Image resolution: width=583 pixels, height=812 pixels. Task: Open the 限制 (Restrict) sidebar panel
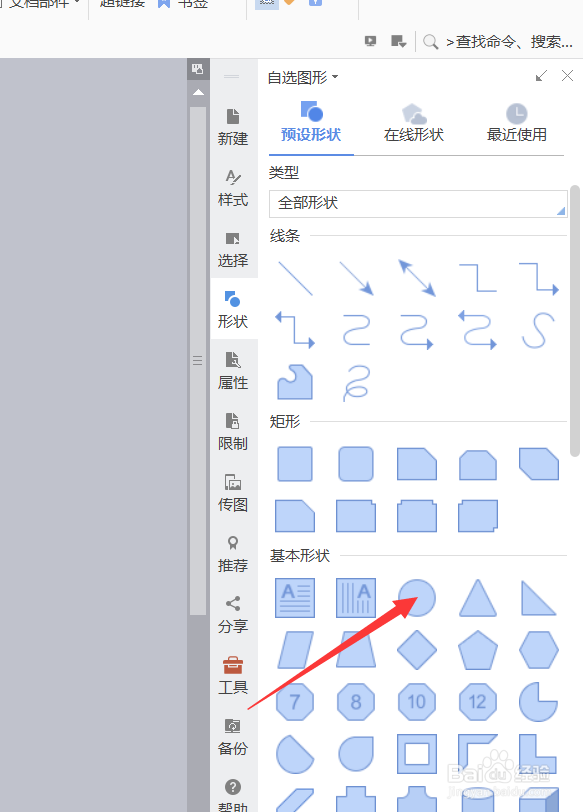click(x=233, y=432)
